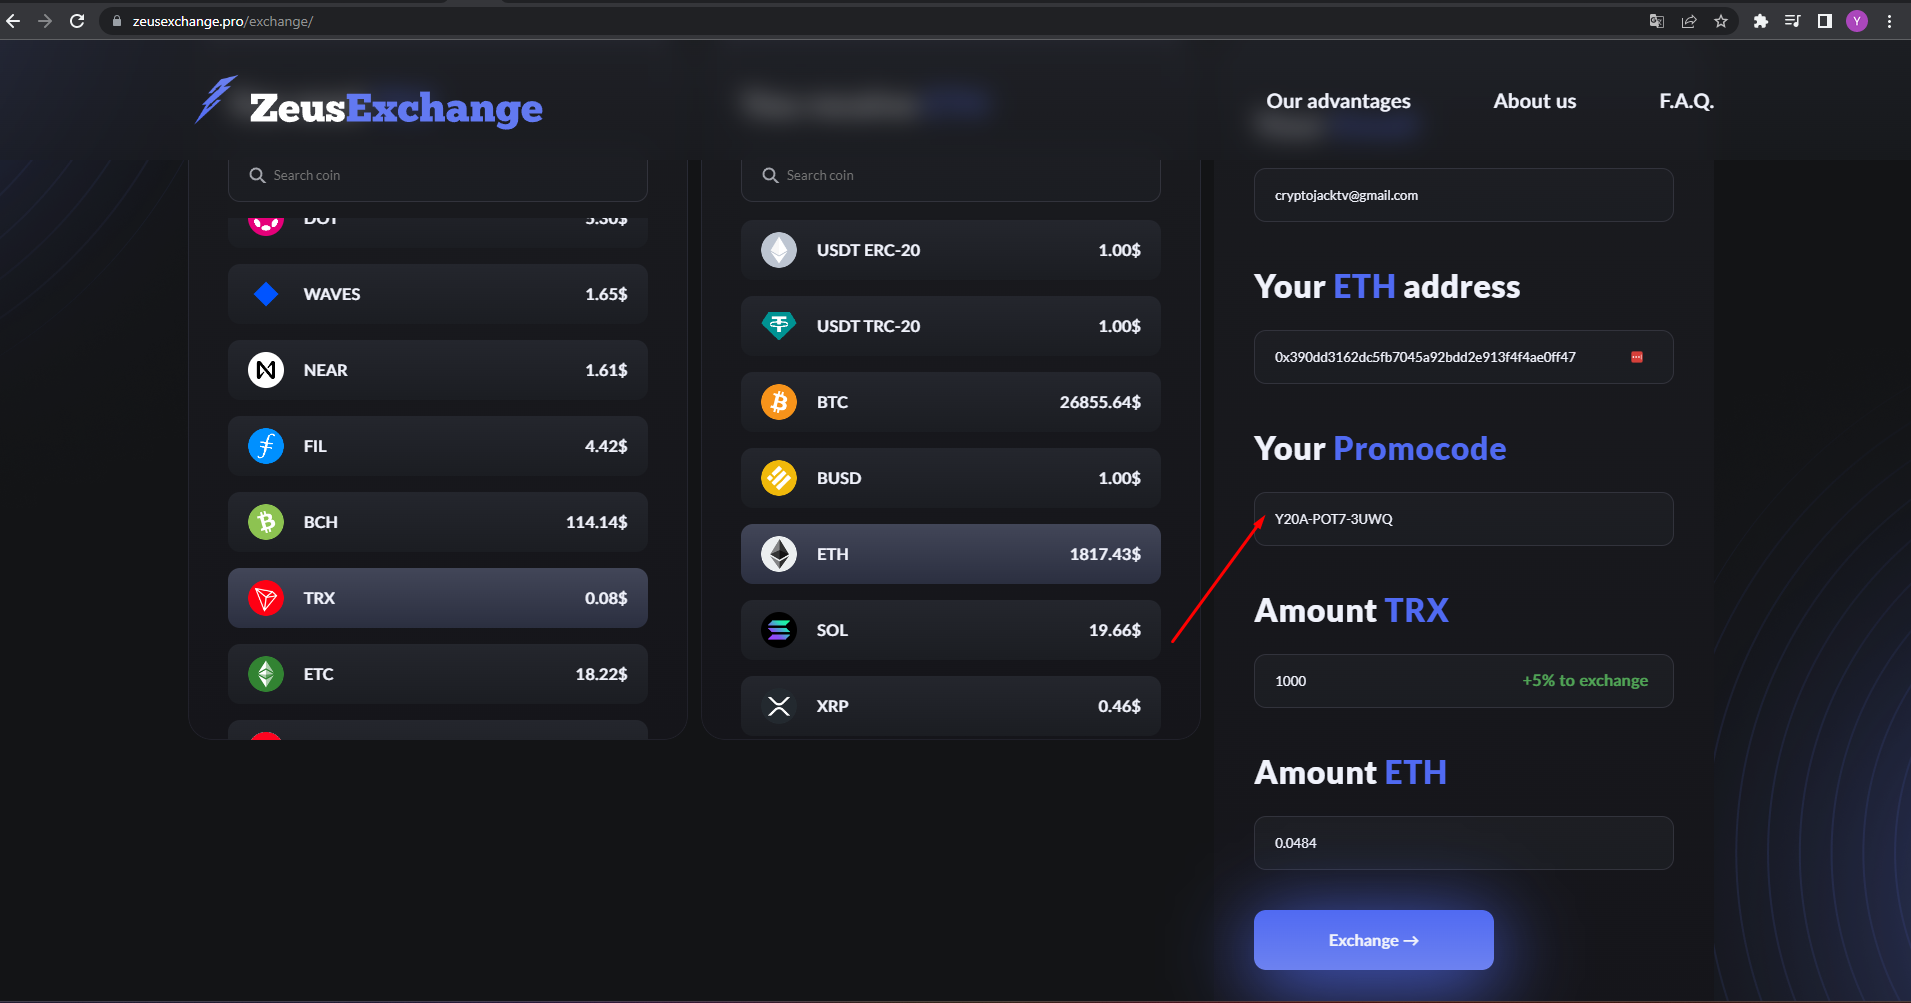Focus the left Search coin field

438,175
